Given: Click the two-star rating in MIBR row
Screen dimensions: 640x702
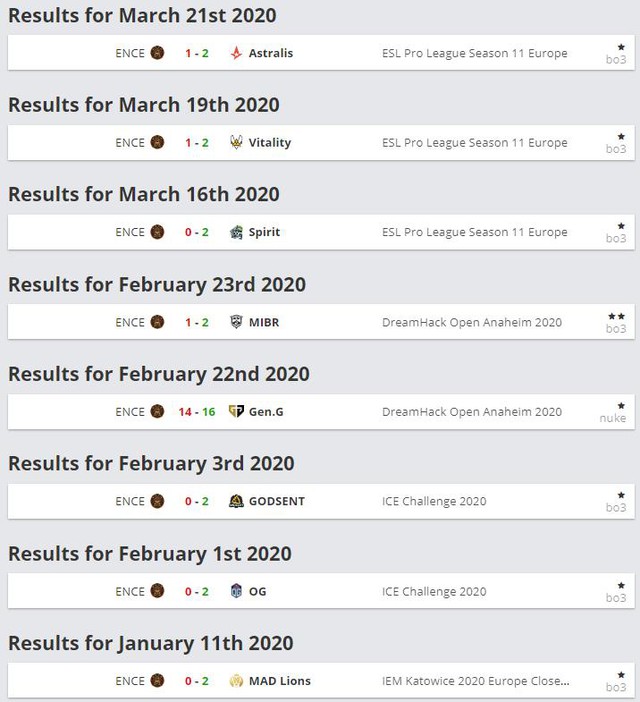Looking at the screenshot, I should point(616,315).
